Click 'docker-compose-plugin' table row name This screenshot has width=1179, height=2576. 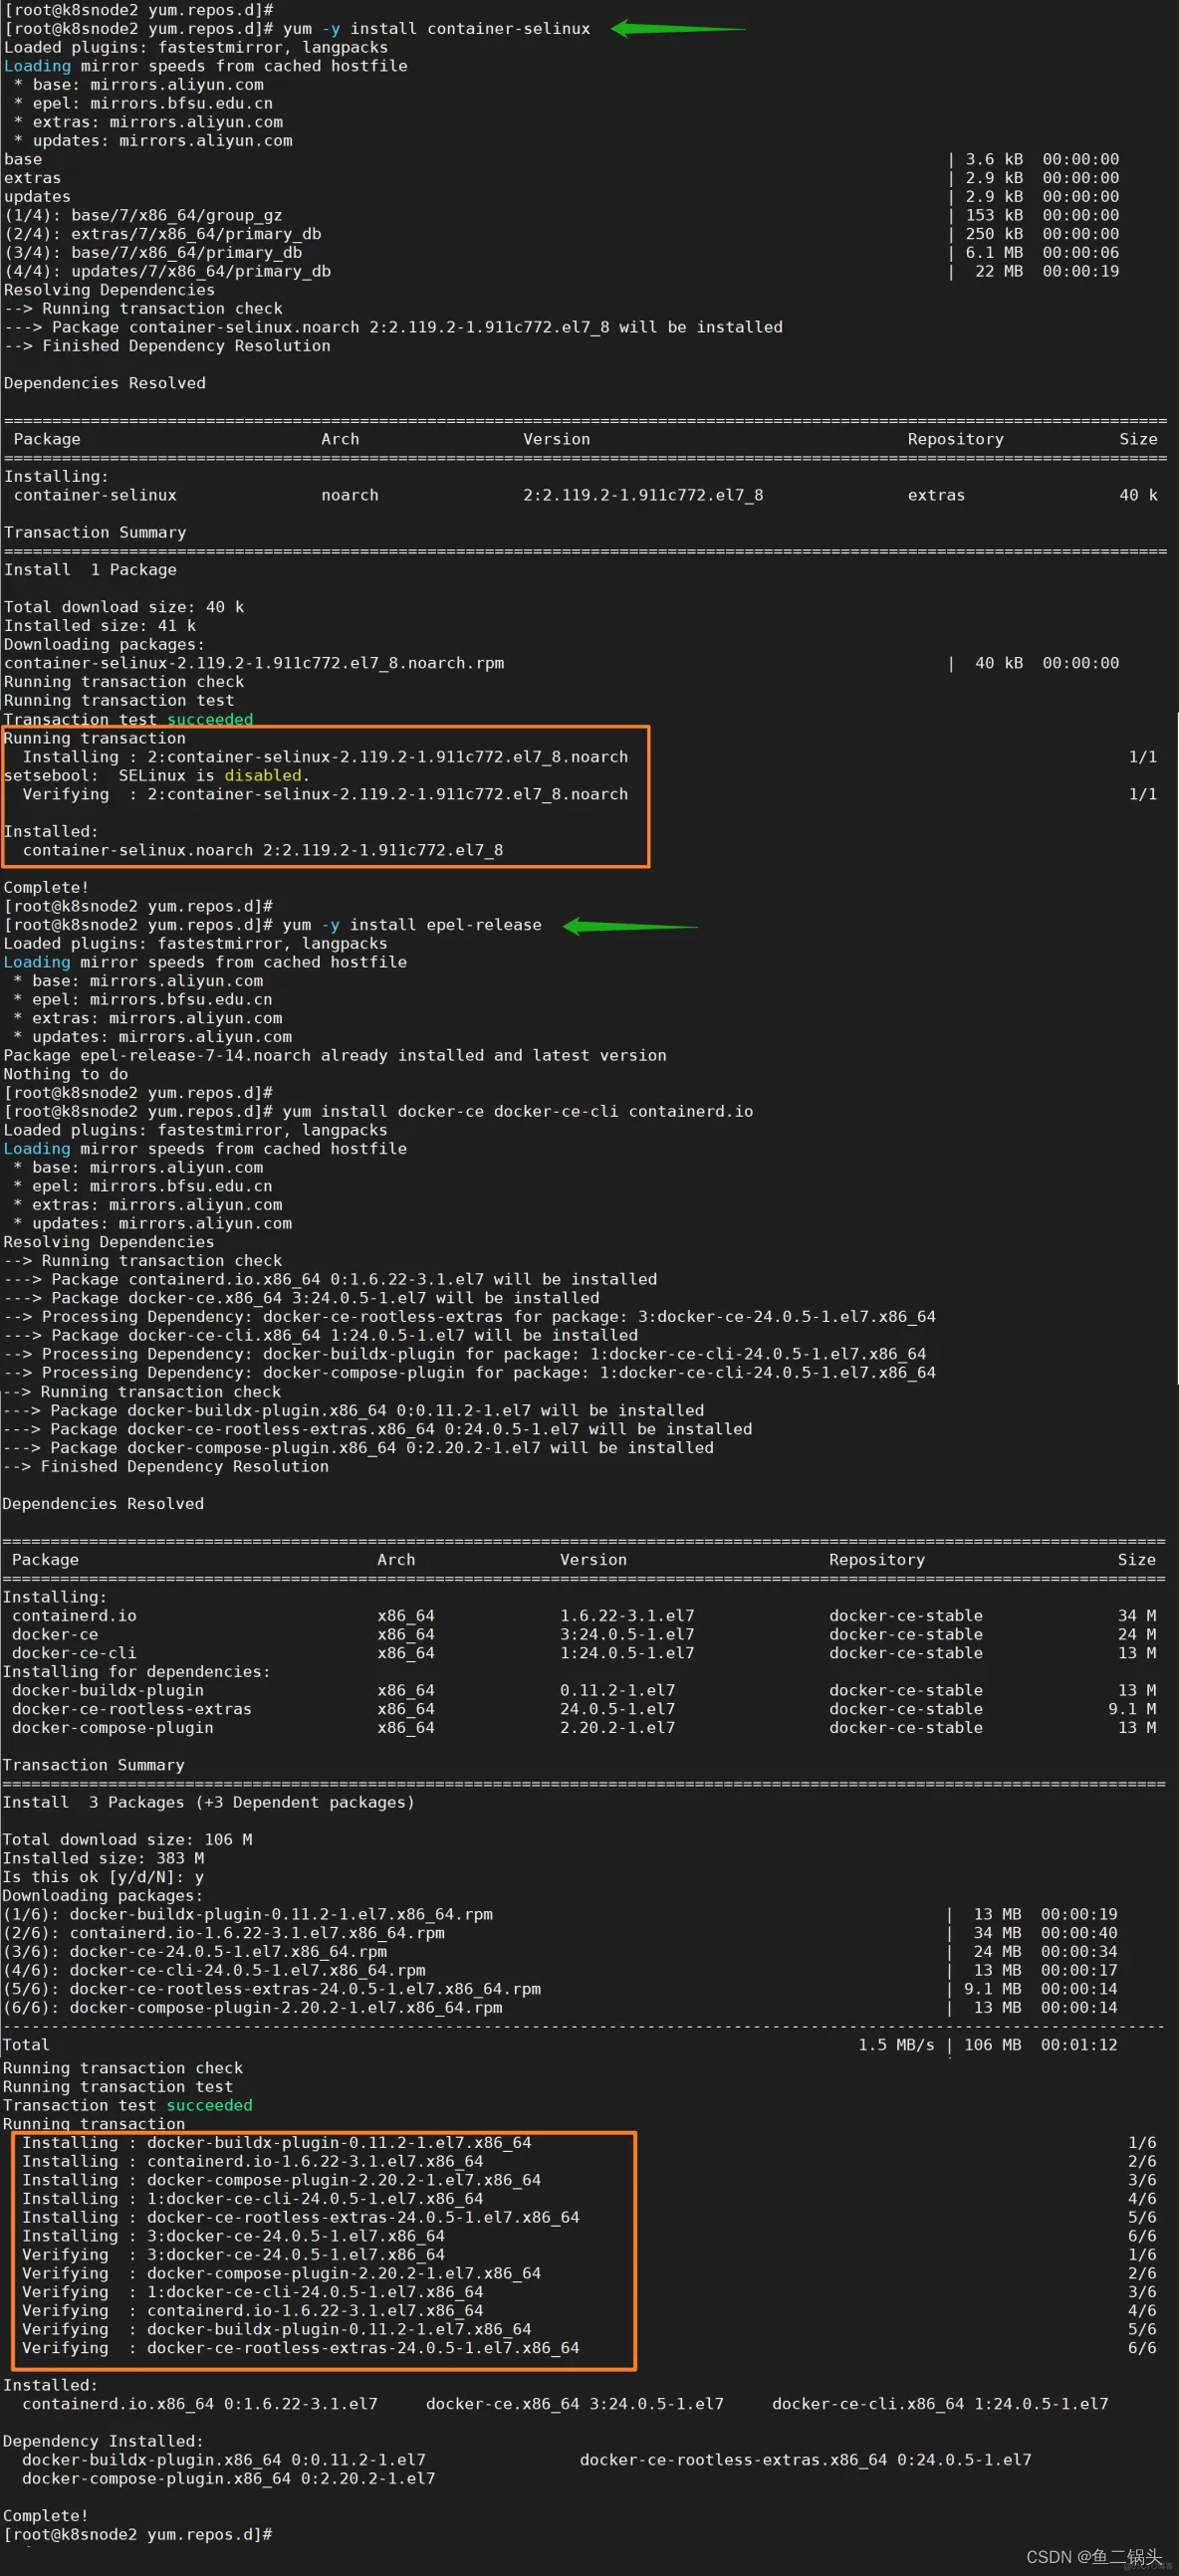click(112, 1728)
